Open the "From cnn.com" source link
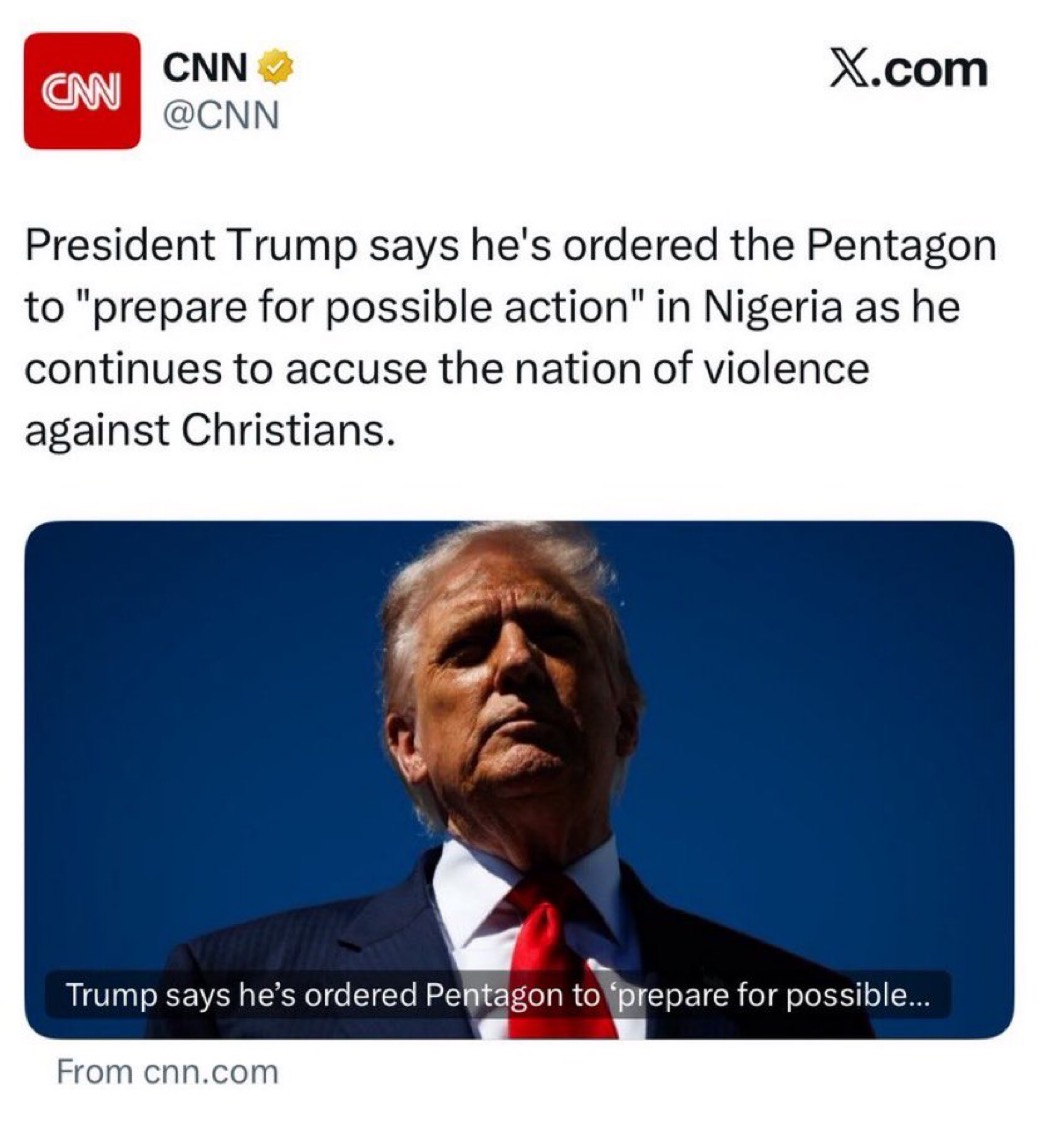The height and width of the screenshot is (1130, 1038). 167,1073
